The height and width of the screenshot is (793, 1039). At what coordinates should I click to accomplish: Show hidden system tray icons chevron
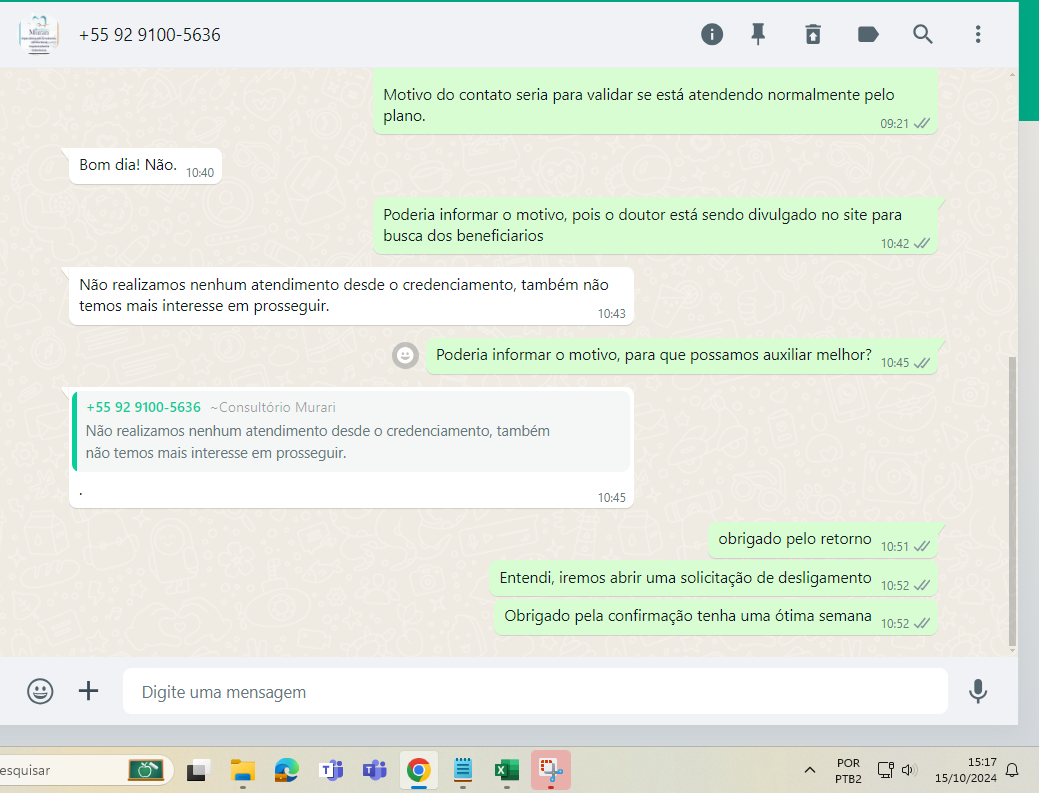pos(810,770)
